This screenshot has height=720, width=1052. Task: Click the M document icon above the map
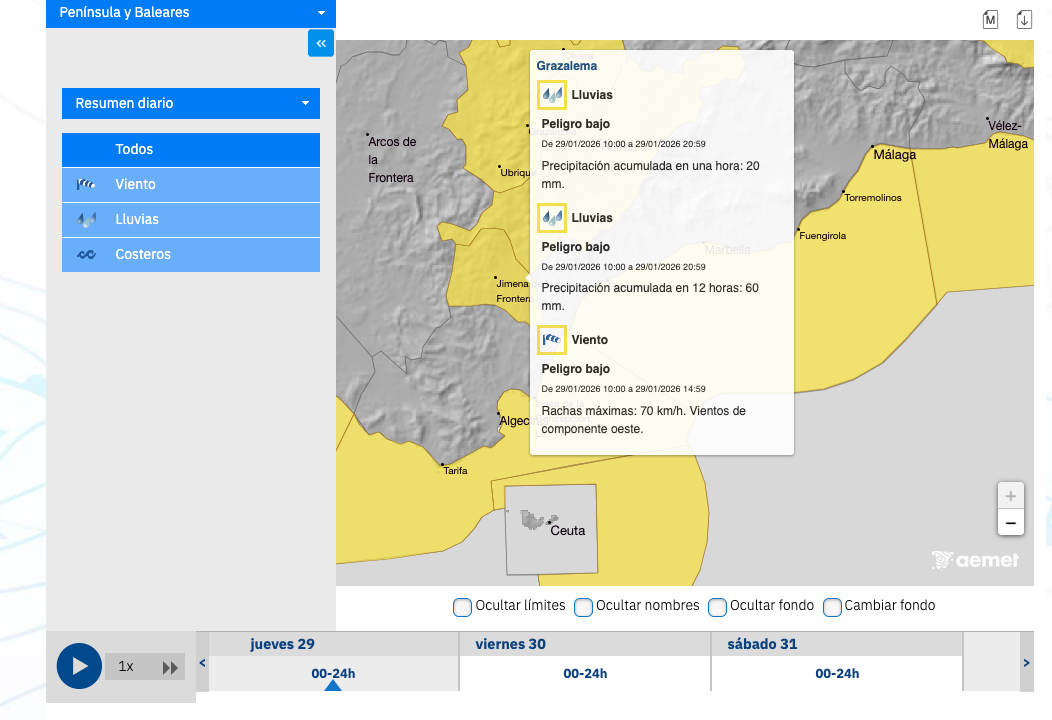click(990, 20)
